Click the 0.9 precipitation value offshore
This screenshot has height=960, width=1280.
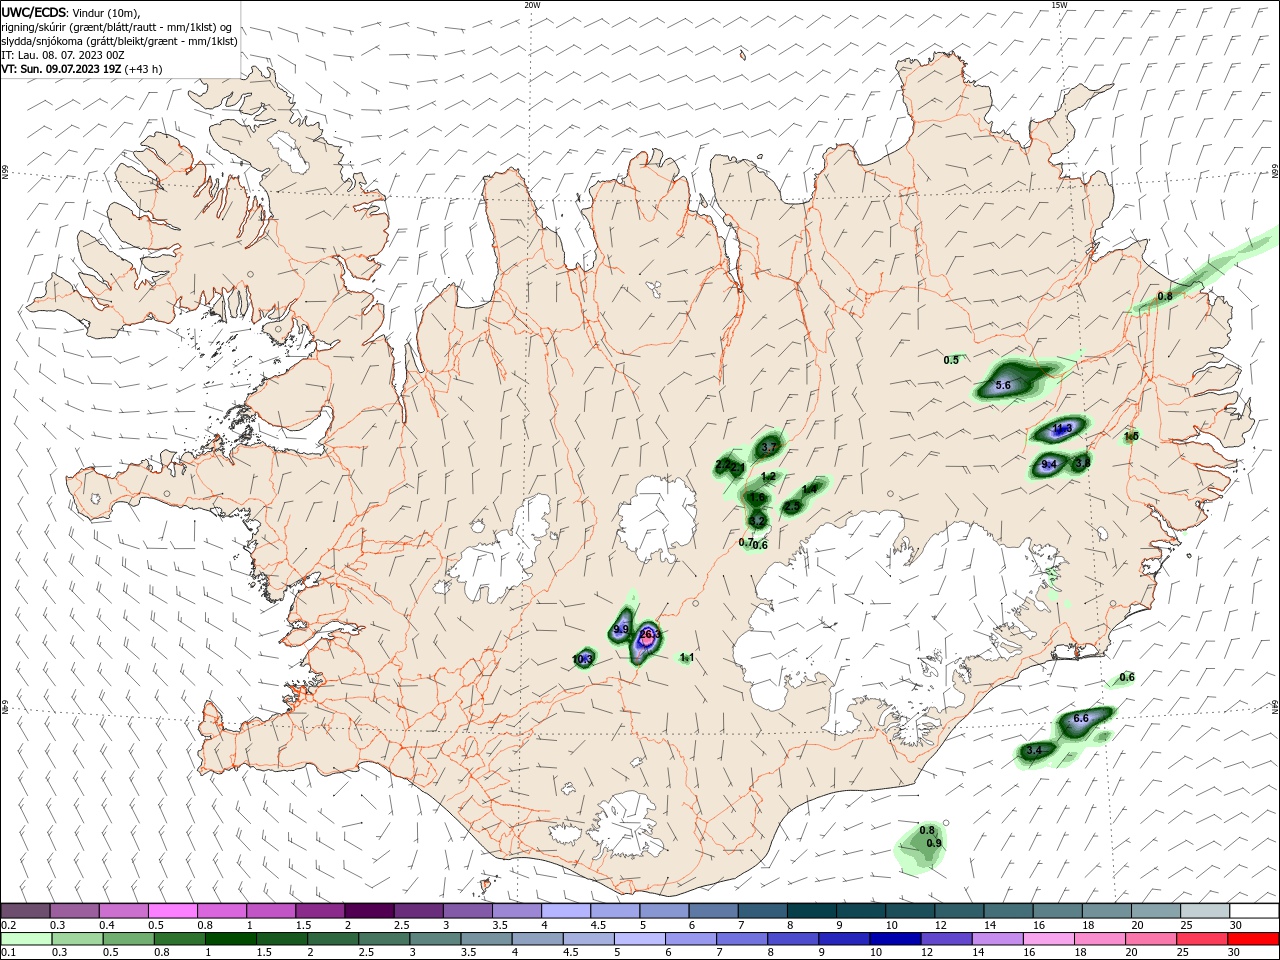pyautogui.click(x=934, y=843)
